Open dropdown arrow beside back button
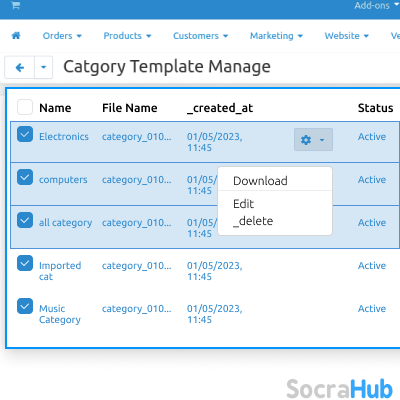 pyautogui.click(x=43, y=68)
